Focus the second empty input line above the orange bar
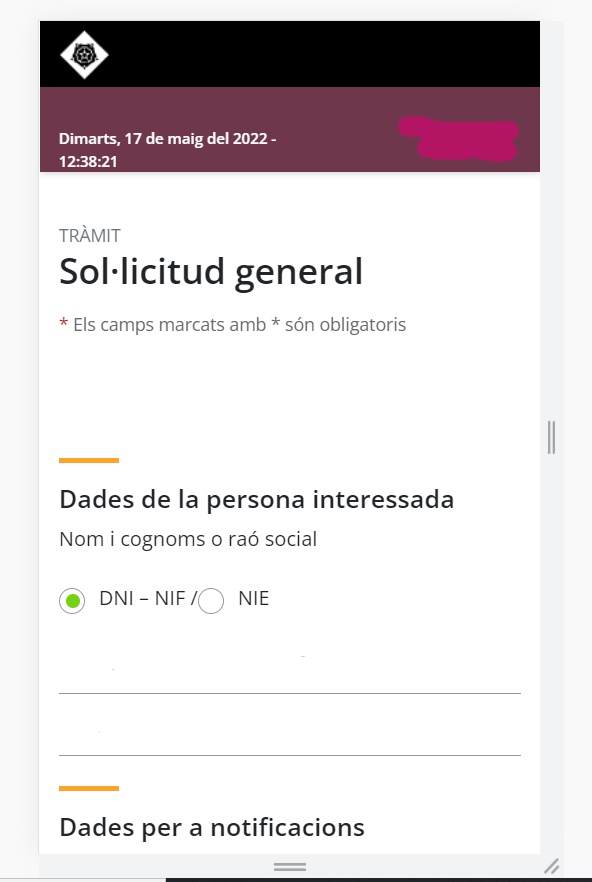Image resolution: width=592 pixels, height=882 pixels. coord(290,737)
